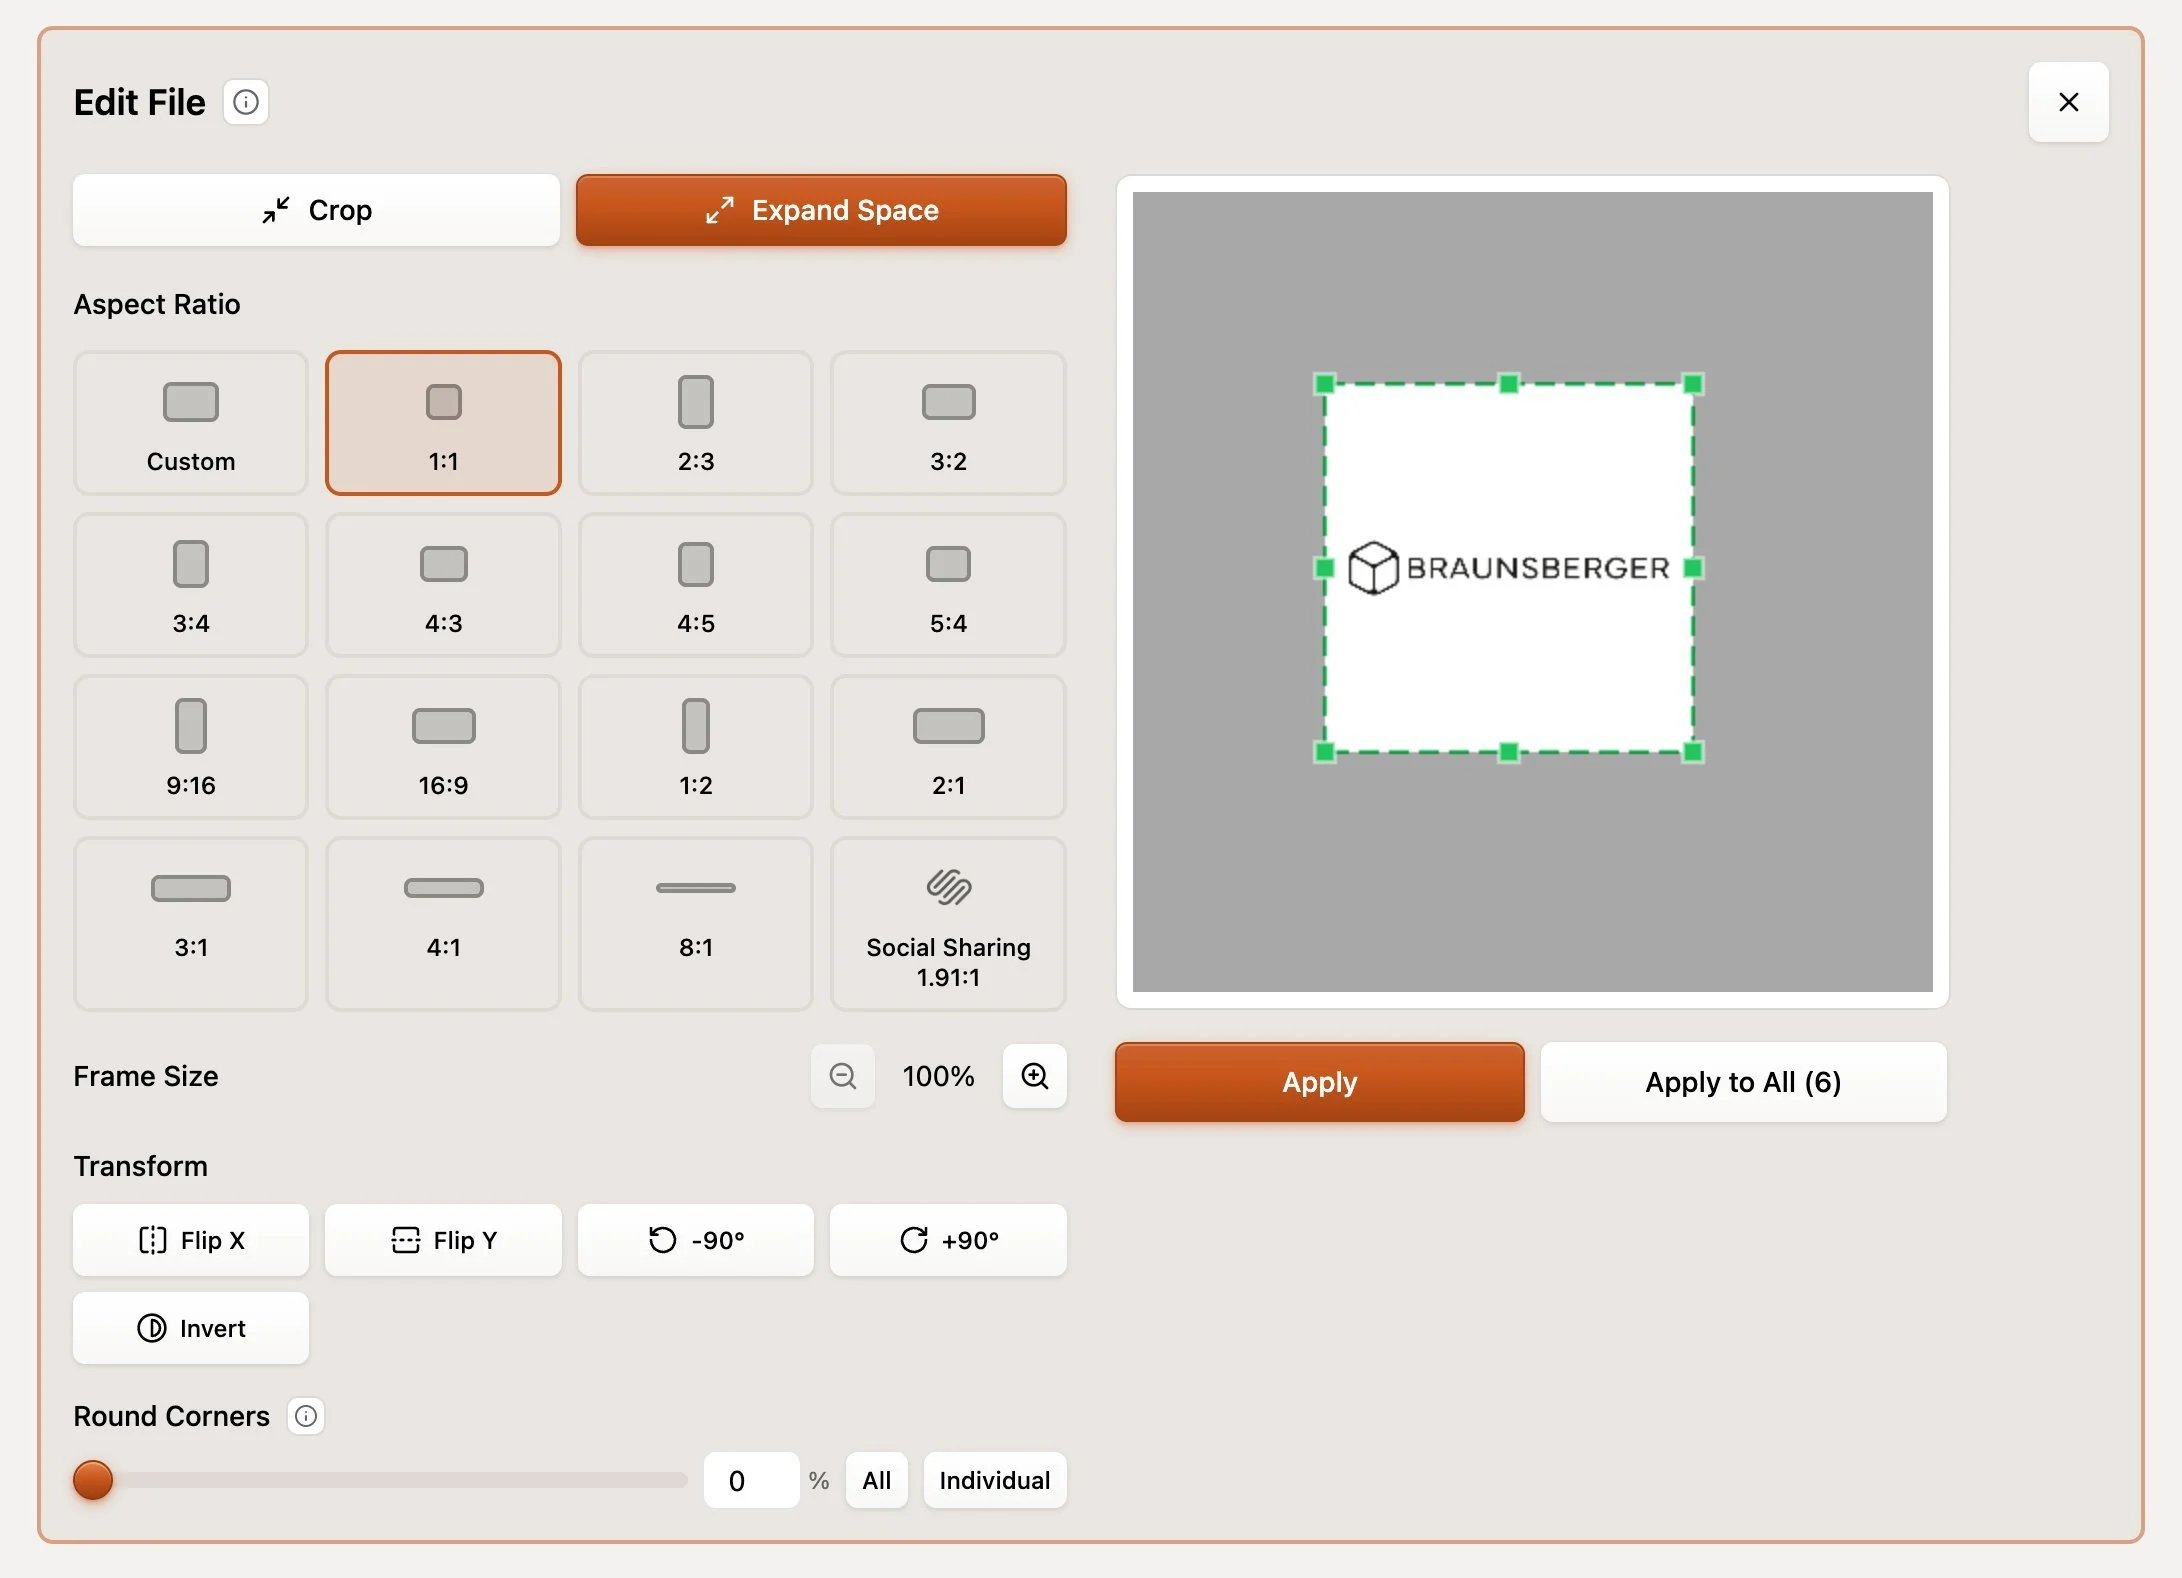
Task: Zoom in frame size with plus magnifier
Action: 1034,1076
